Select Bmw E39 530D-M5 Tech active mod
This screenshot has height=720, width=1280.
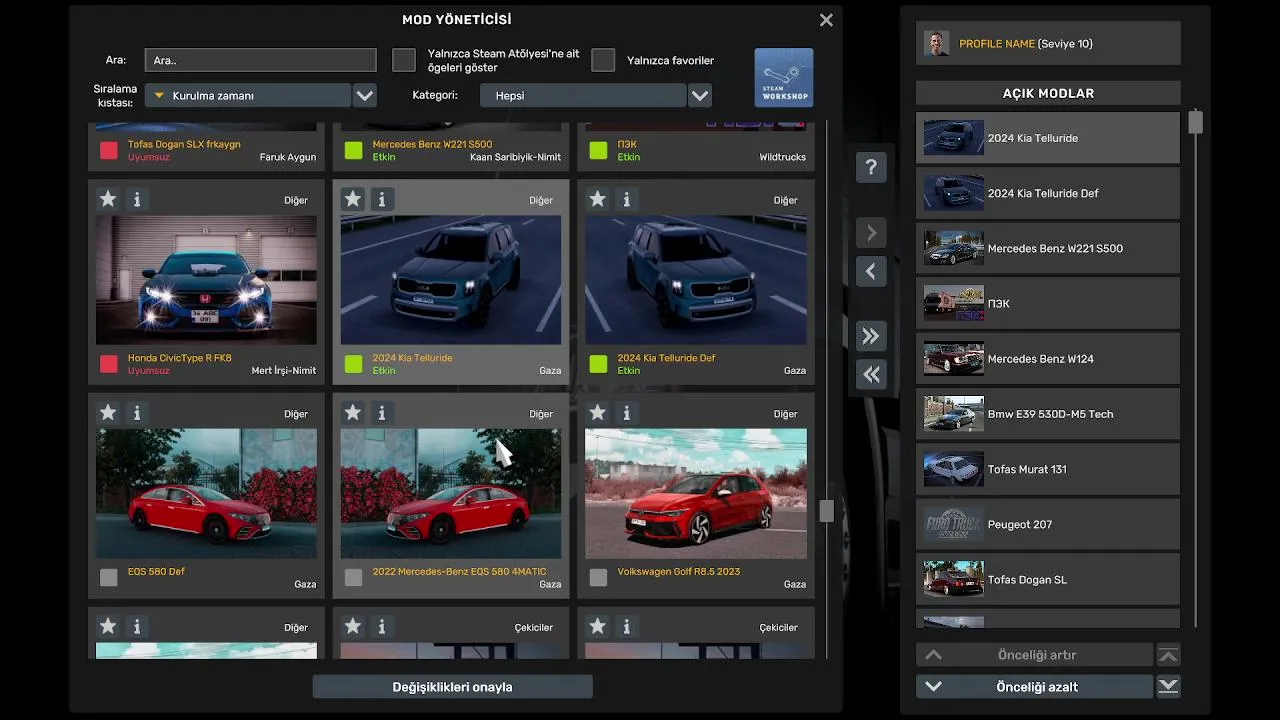pos(1048,413)
